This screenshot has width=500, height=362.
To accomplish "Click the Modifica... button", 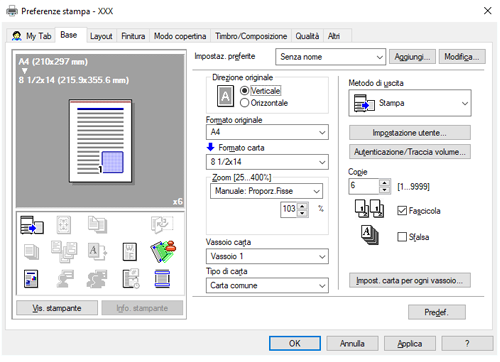I will click(x=462, y=57).
